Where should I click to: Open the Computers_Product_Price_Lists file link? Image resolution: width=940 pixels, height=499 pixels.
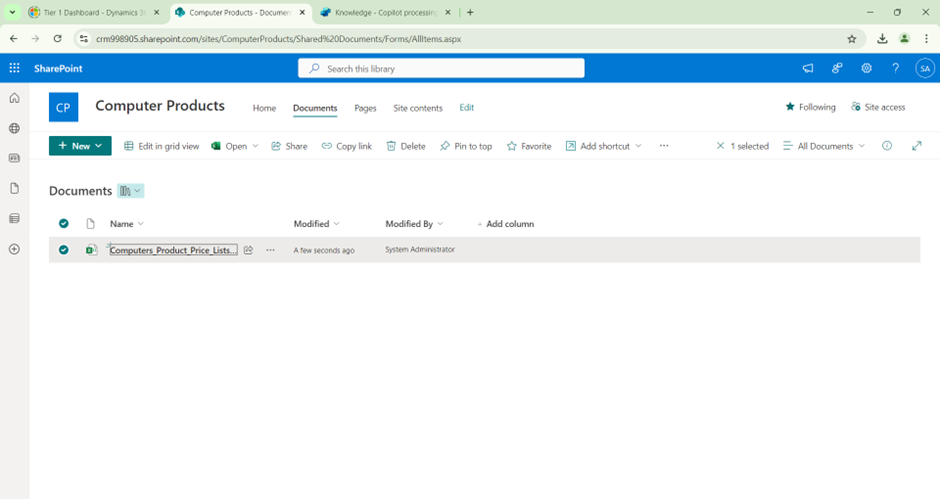(172, 250)
